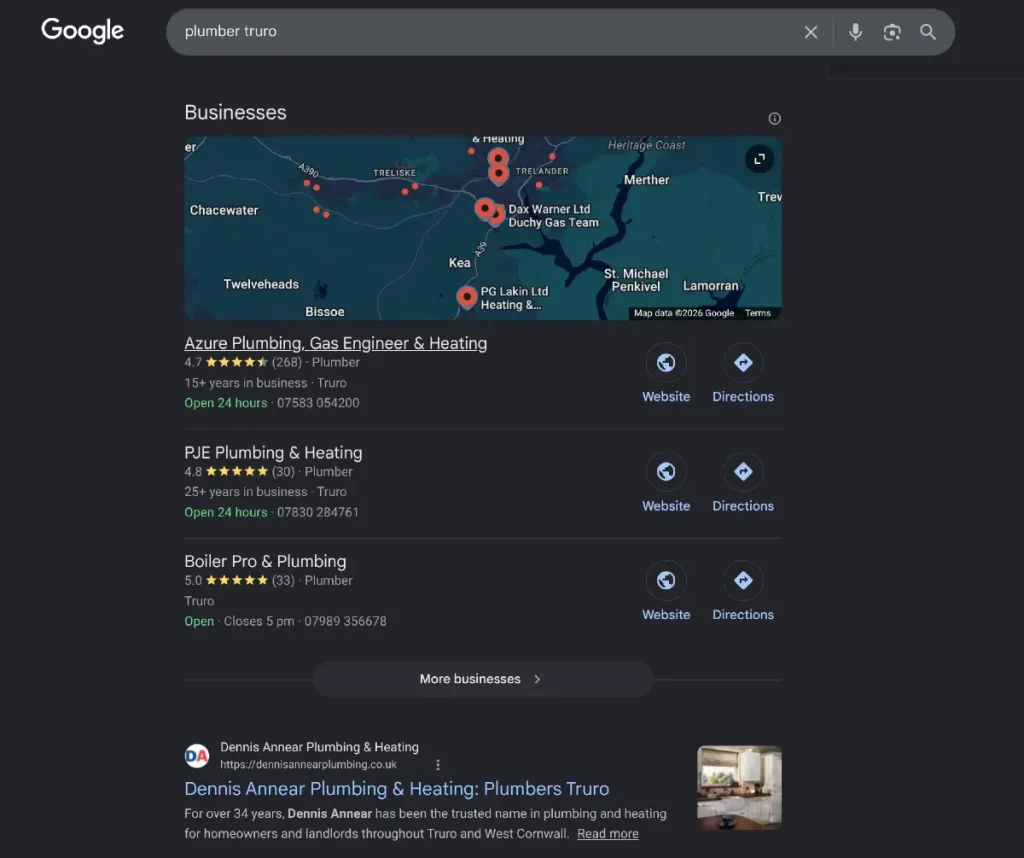Expand More businesses list
1024x858 pixels.
coord(483,679)
